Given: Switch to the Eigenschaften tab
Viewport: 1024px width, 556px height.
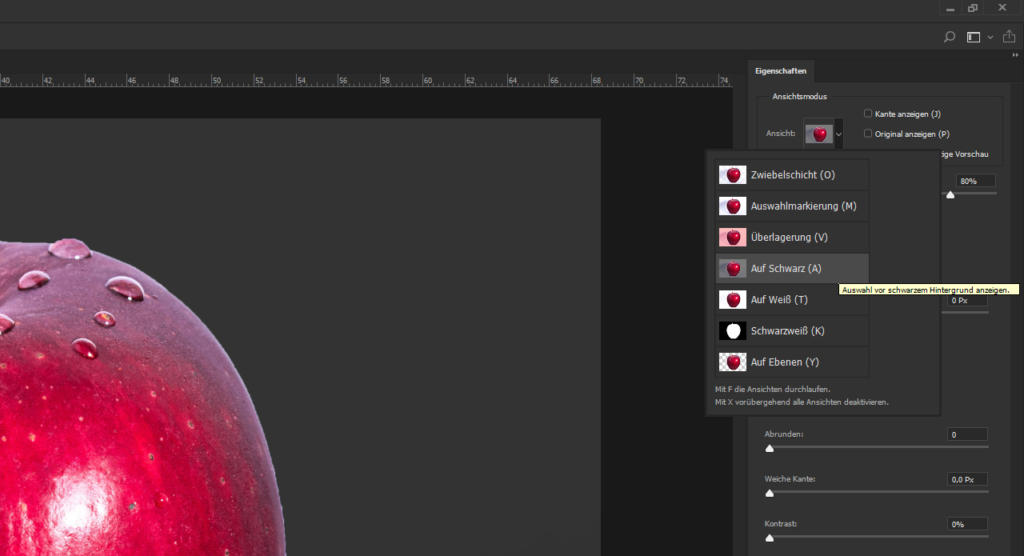Looking at the screenshot, I should (x=780, y=71).
